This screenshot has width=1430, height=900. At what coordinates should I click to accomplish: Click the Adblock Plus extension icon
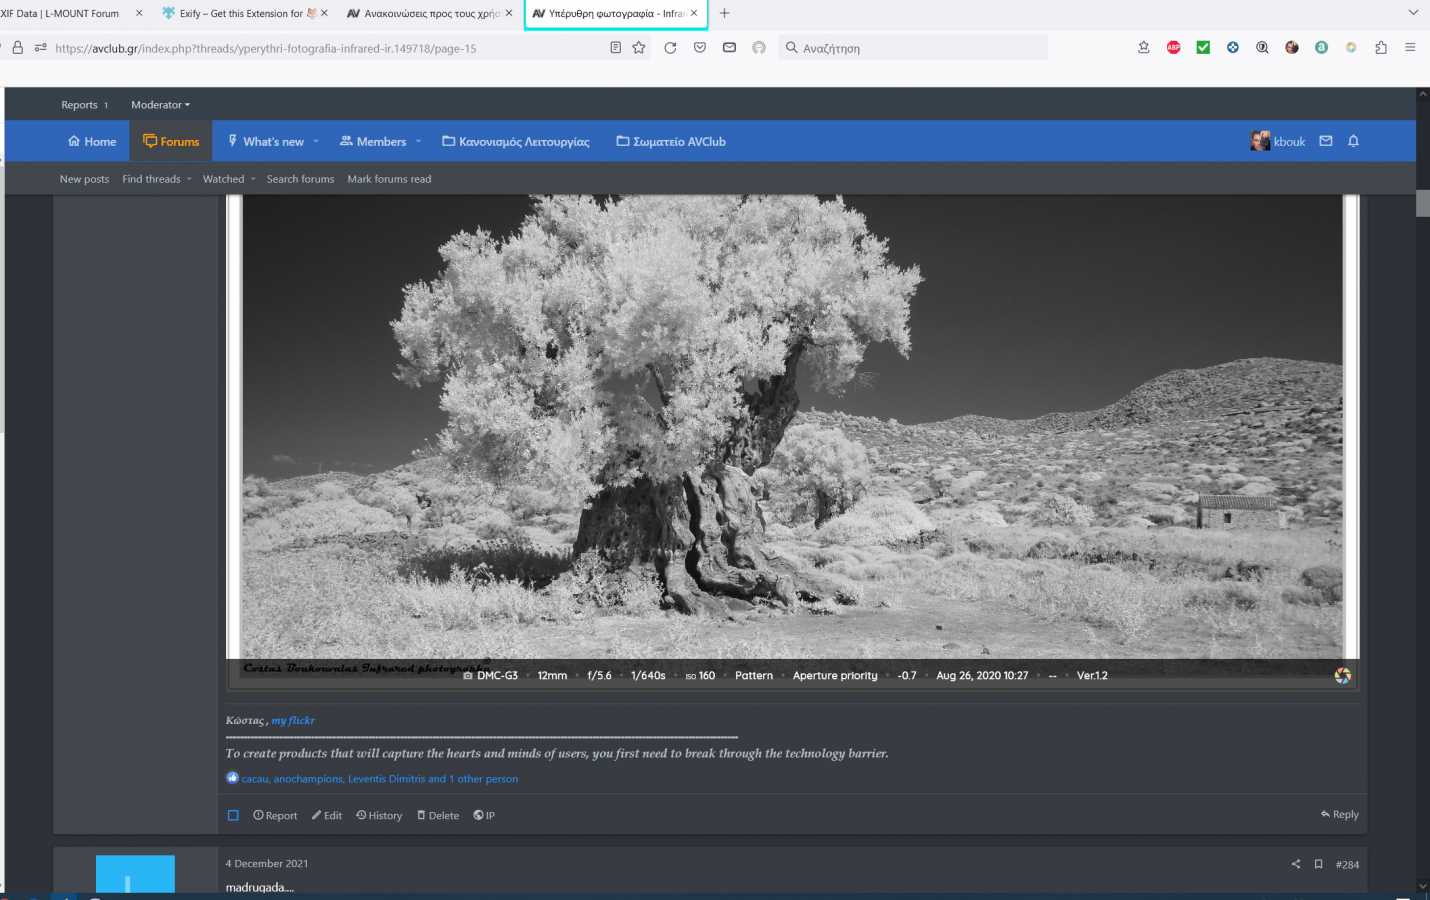[1173, 47]
